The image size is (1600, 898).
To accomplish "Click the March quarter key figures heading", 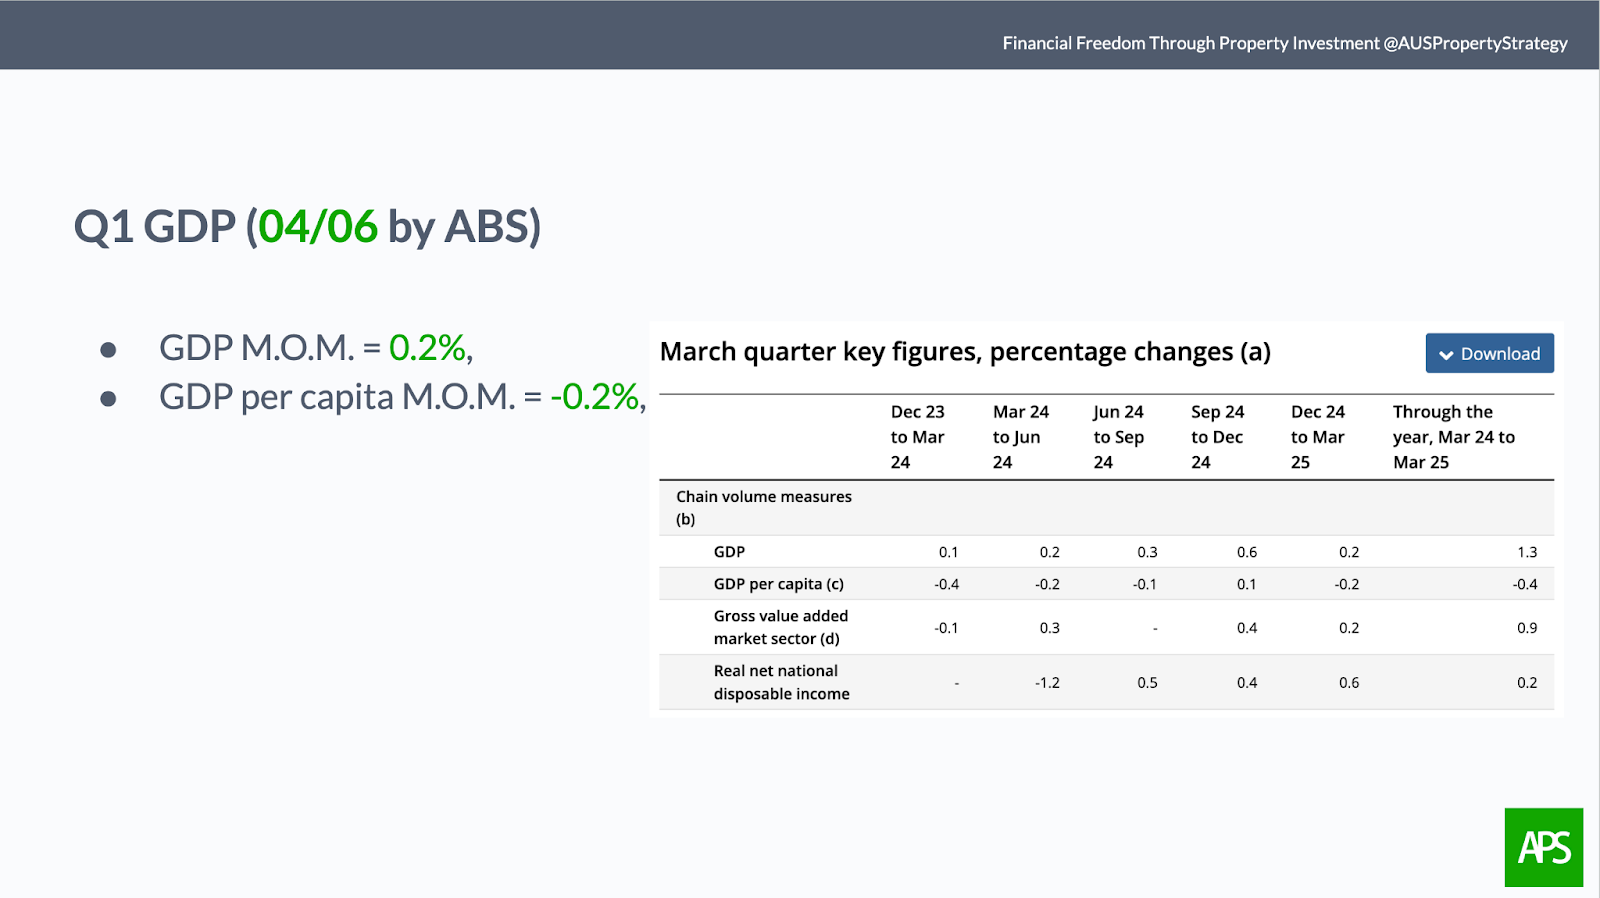I will point(965,352).
